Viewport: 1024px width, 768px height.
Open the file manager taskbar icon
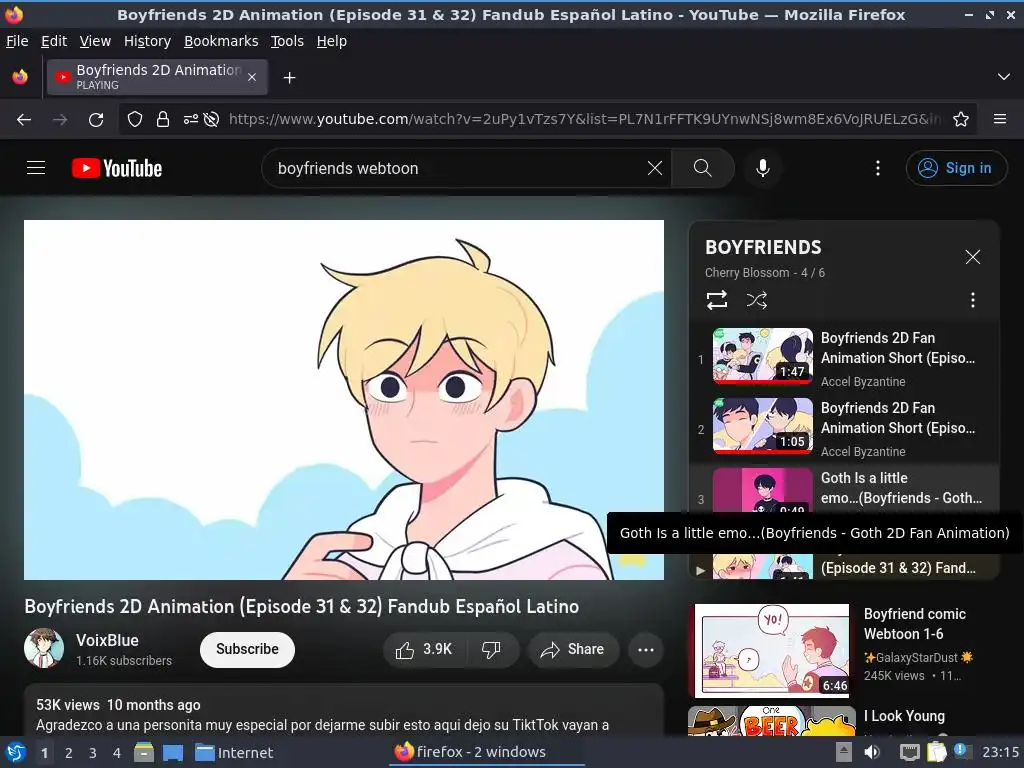[144, 752]
